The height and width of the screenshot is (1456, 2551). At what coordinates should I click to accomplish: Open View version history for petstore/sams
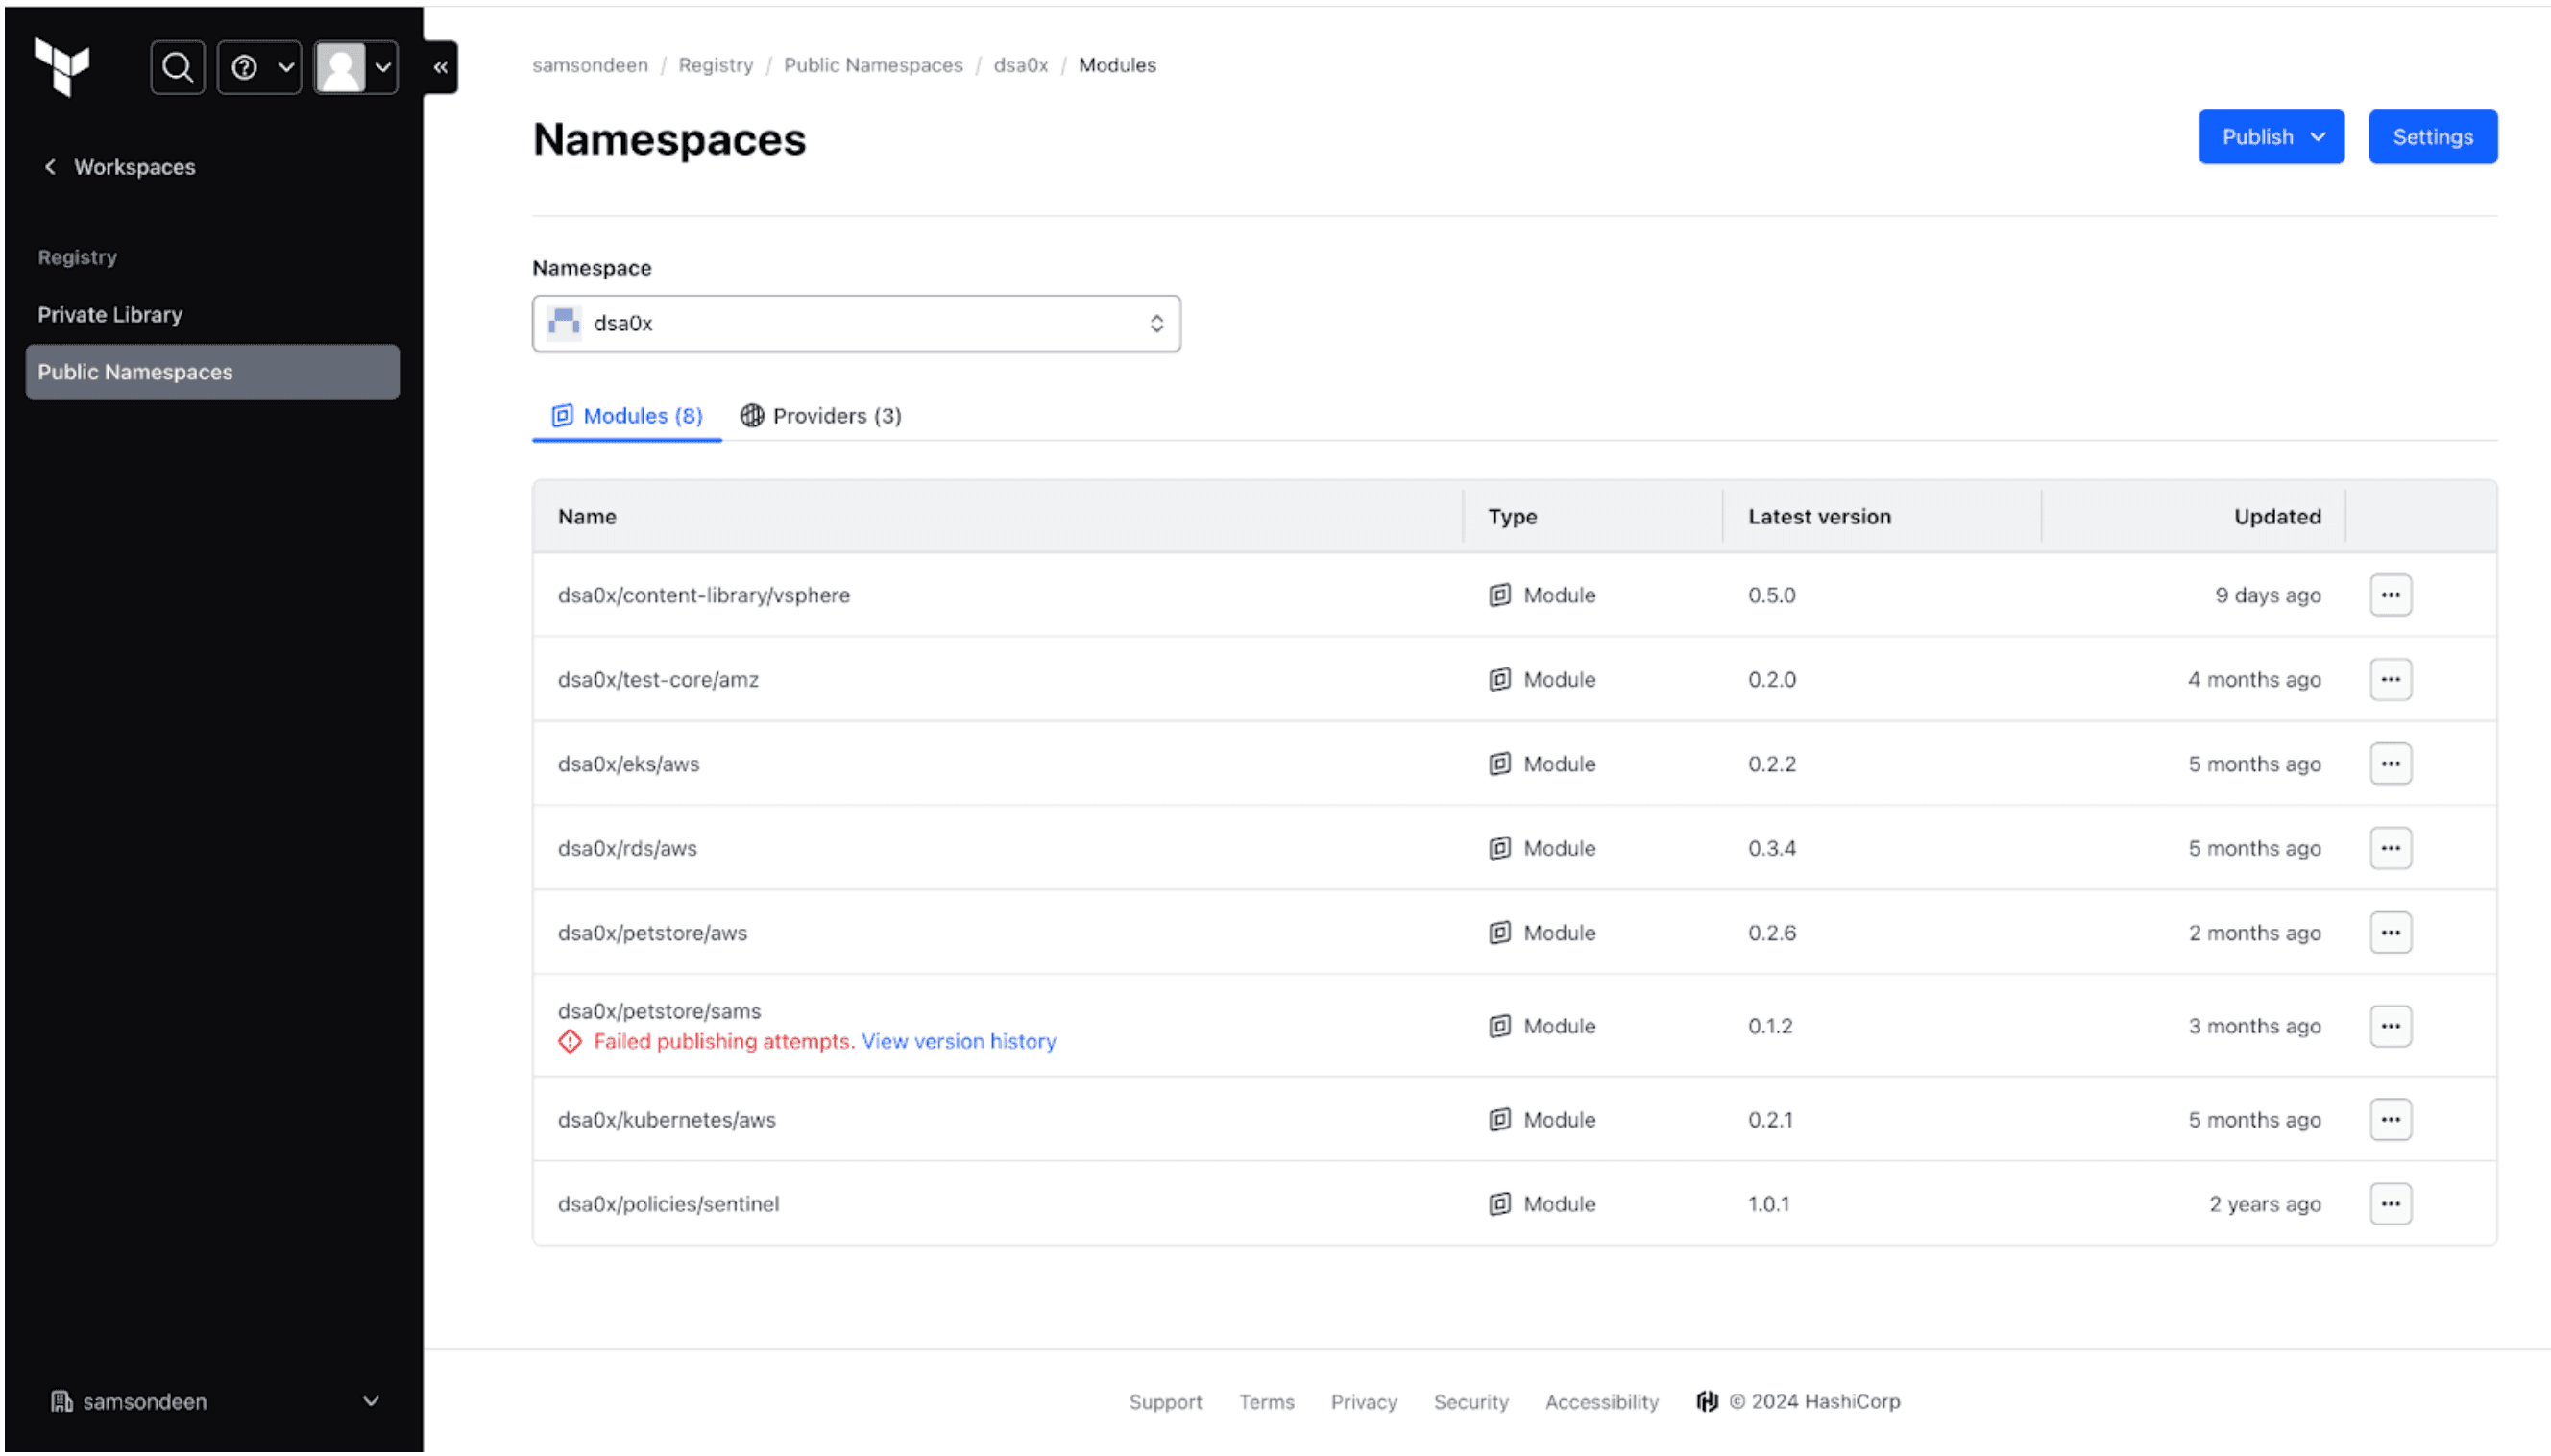point(957,1041)
